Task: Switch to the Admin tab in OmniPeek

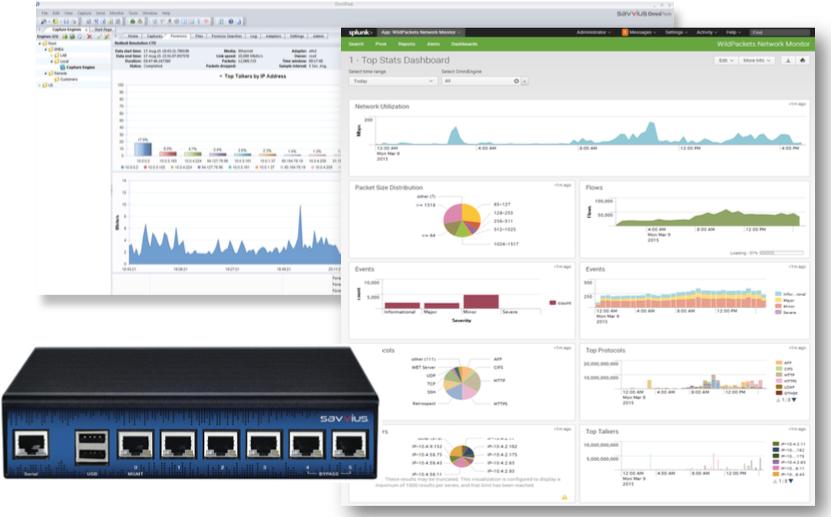Action: (318, 36)
